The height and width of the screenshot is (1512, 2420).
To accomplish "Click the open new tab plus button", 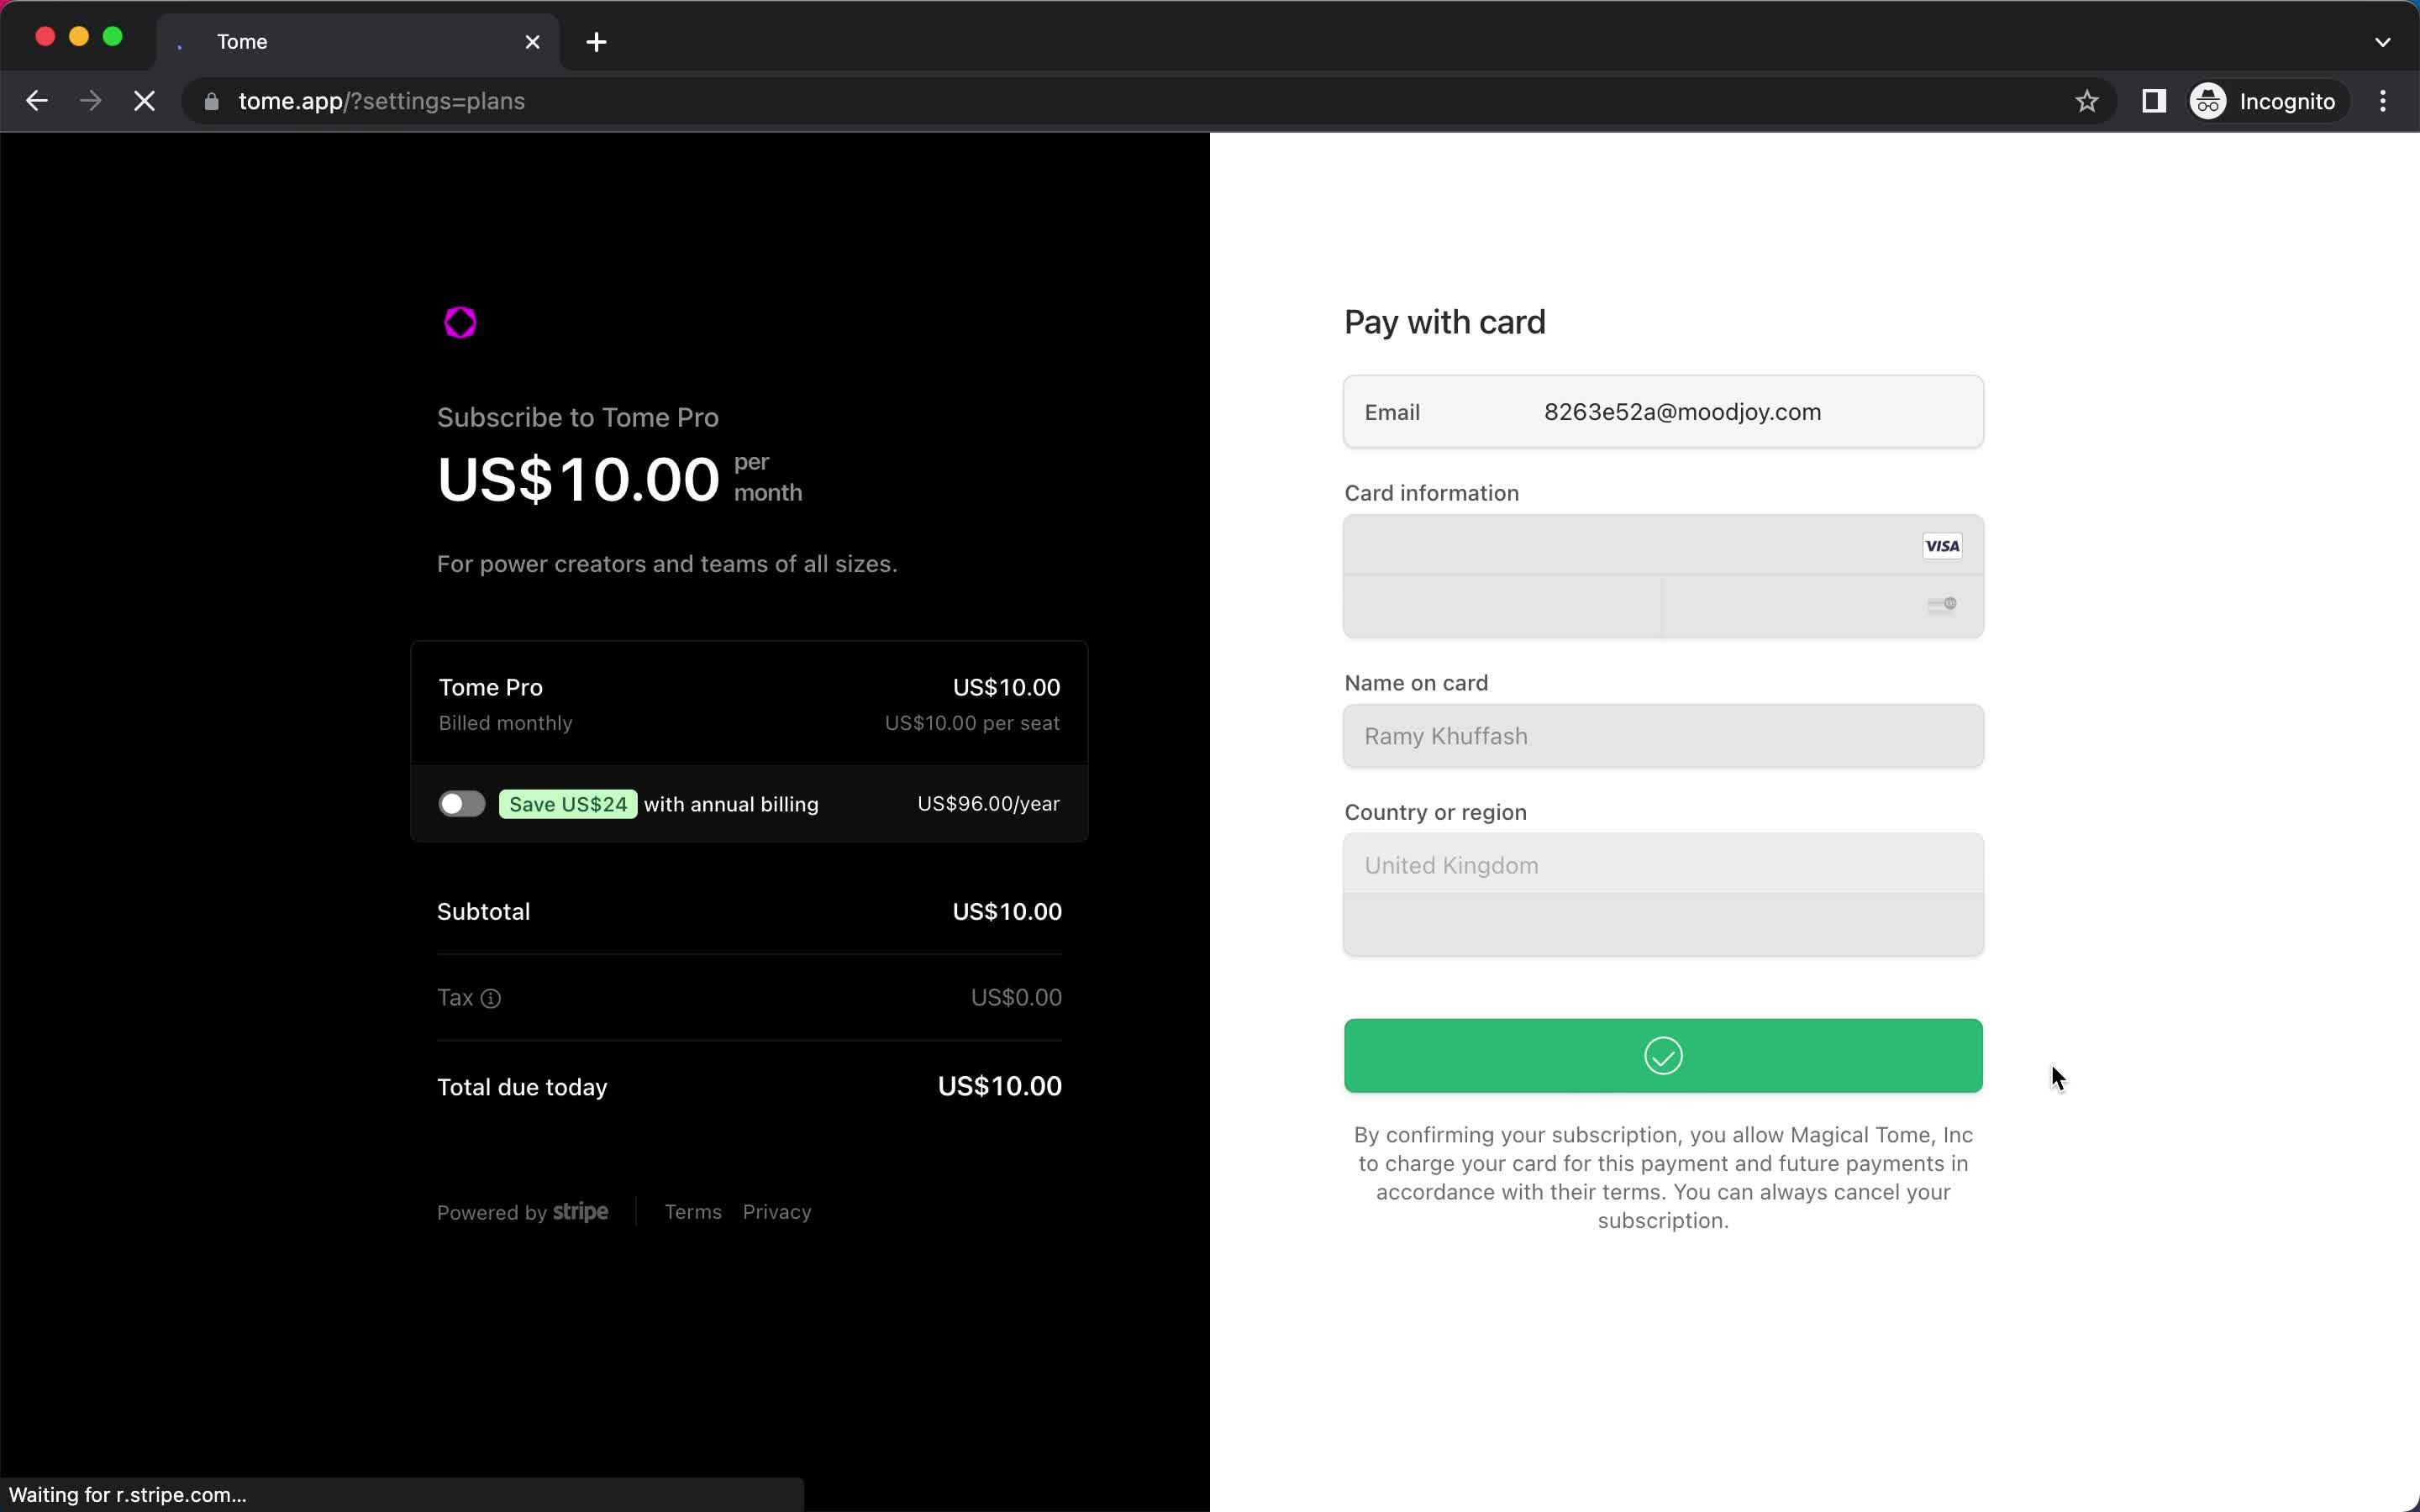I will tap(594, 40).
